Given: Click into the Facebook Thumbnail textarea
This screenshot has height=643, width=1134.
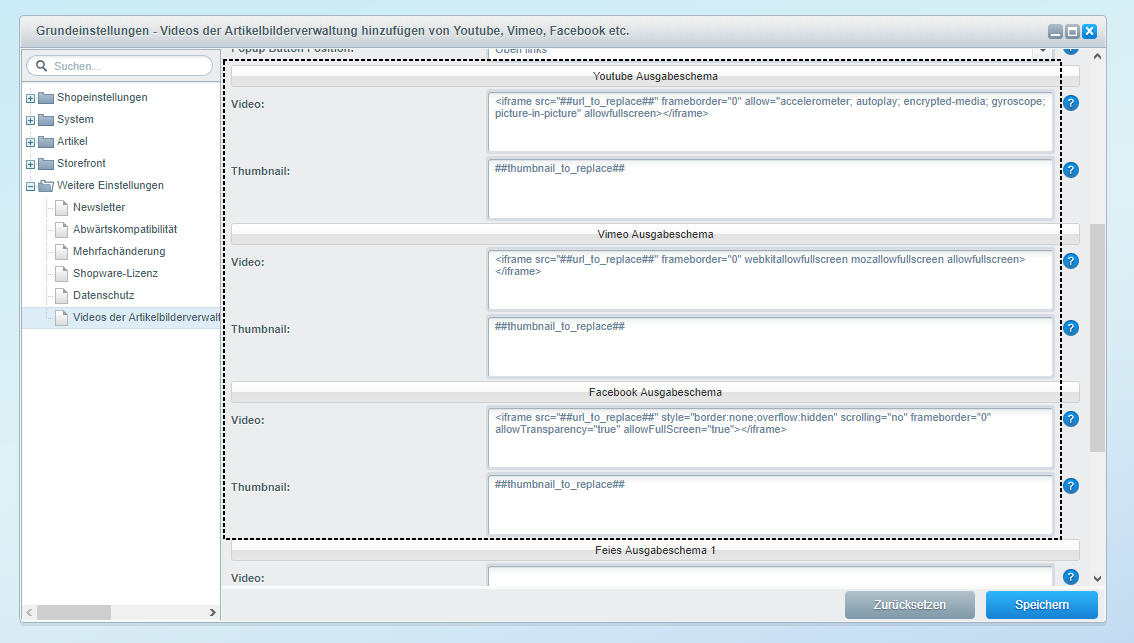Looking at the screenshot, I should coord(770,505).
